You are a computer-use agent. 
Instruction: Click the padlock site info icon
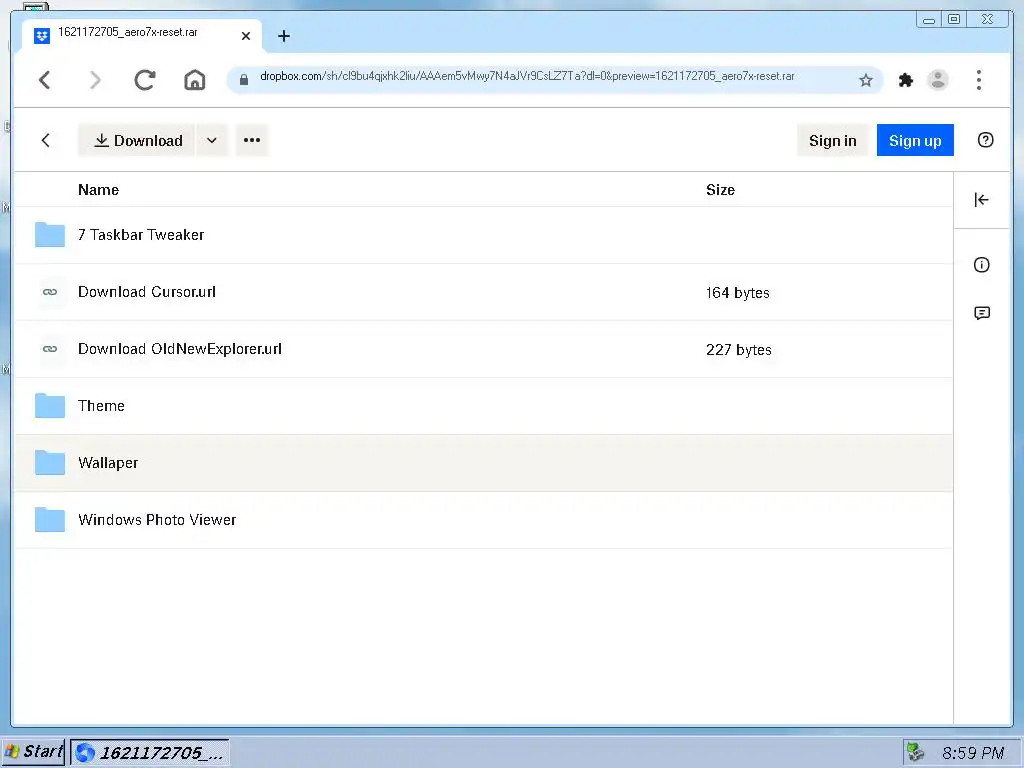[x=244, y=80]
